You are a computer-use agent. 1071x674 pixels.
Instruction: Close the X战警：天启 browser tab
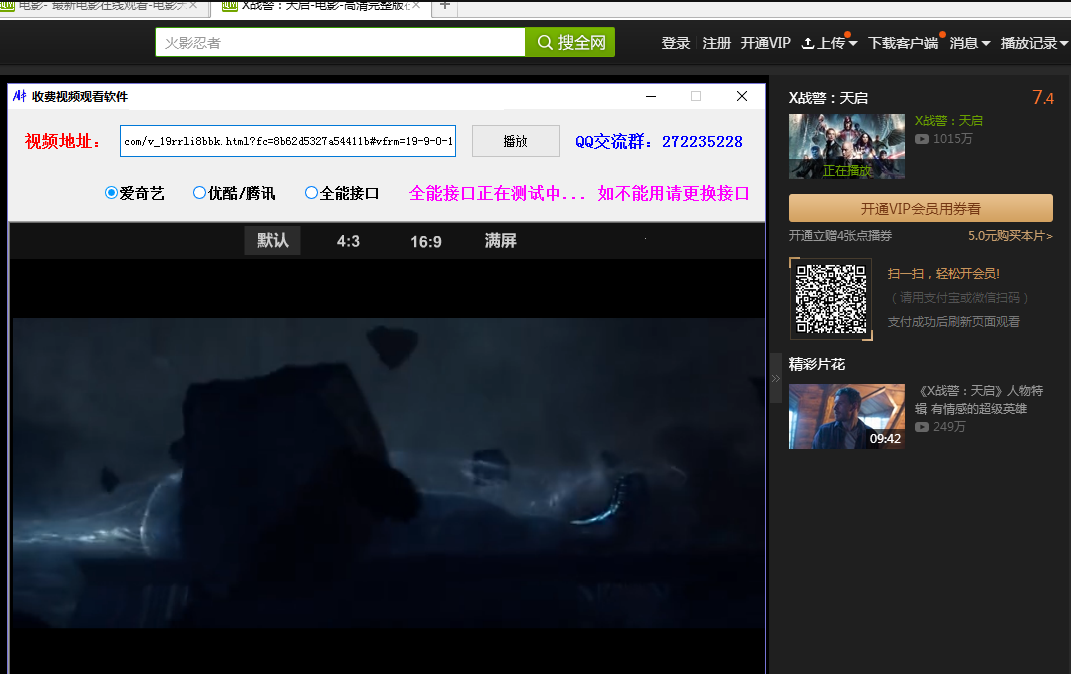click(x=415, y=5)
